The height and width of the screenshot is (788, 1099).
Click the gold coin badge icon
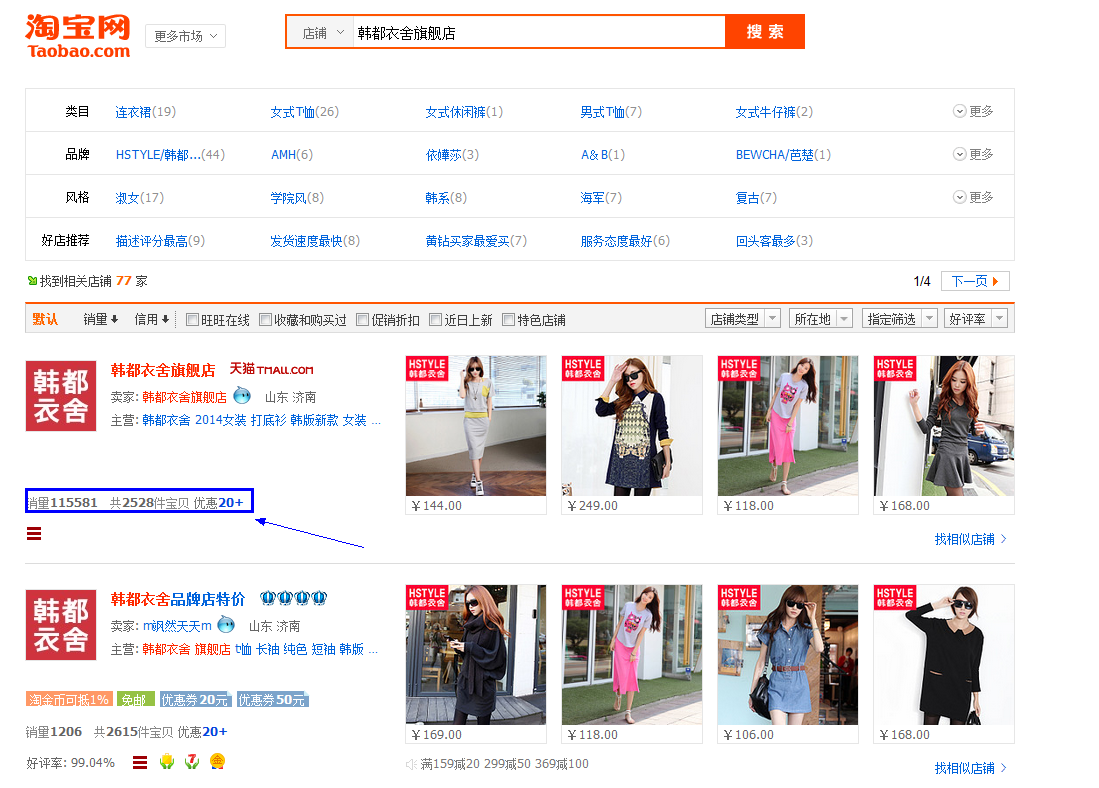click(x=218, y=761)
